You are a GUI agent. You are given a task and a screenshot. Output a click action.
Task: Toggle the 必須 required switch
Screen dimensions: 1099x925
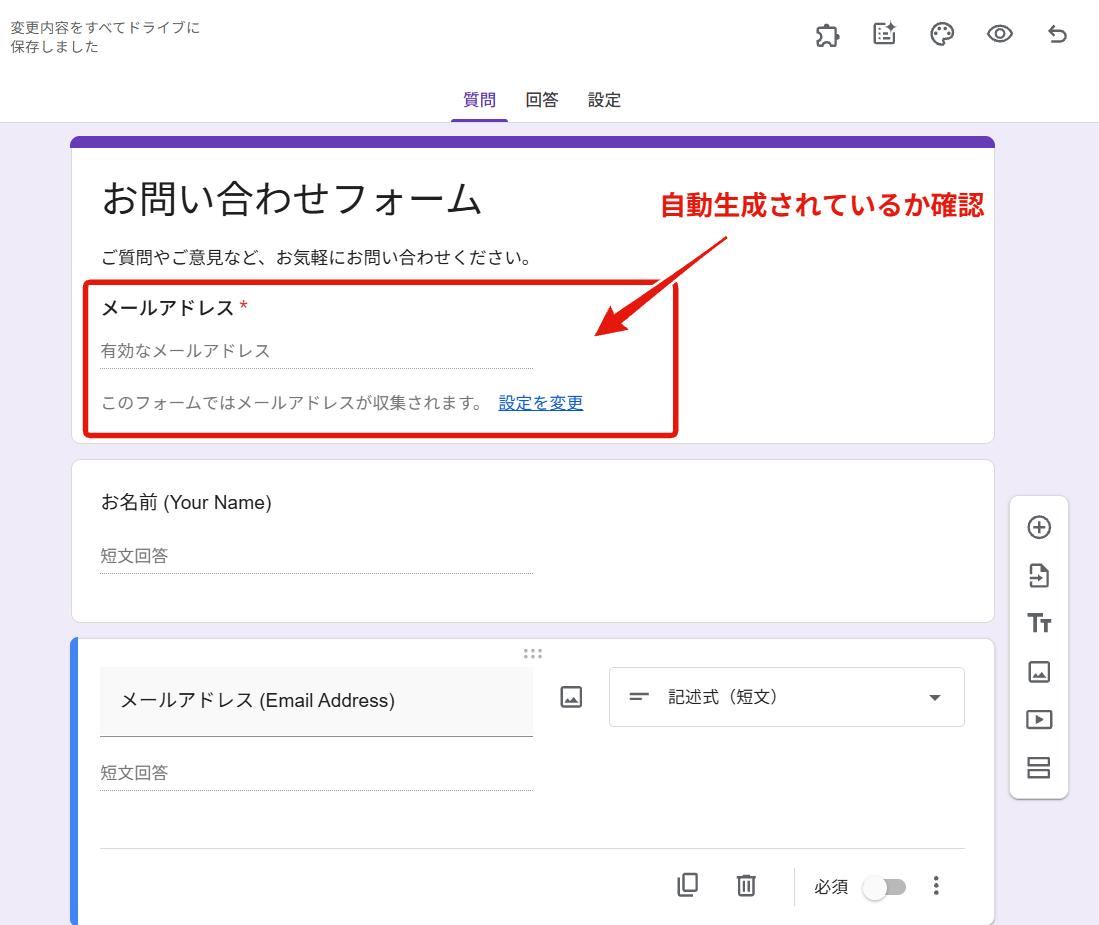pos(884,887)
